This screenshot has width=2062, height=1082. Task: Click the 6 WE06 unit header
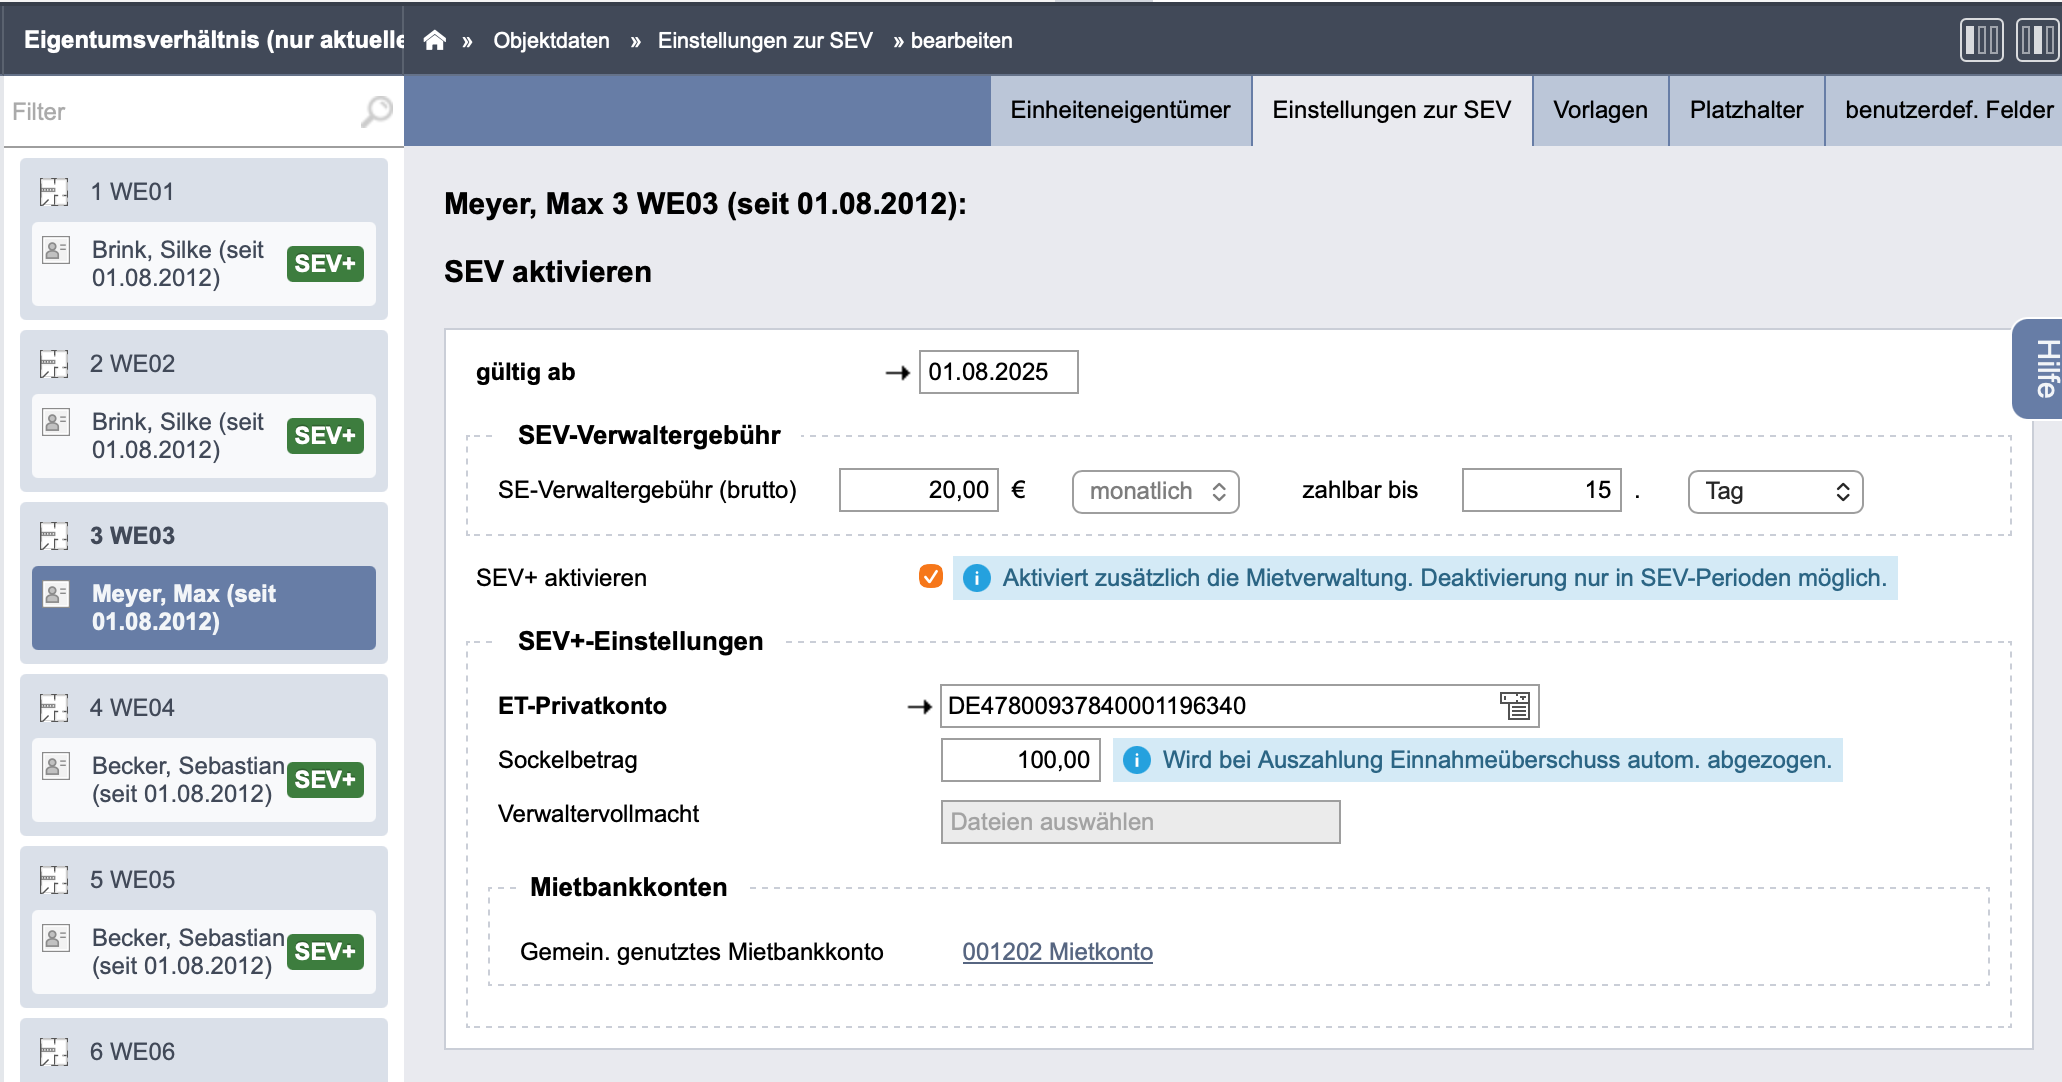pyautogui.click(x=204, y=1051)
